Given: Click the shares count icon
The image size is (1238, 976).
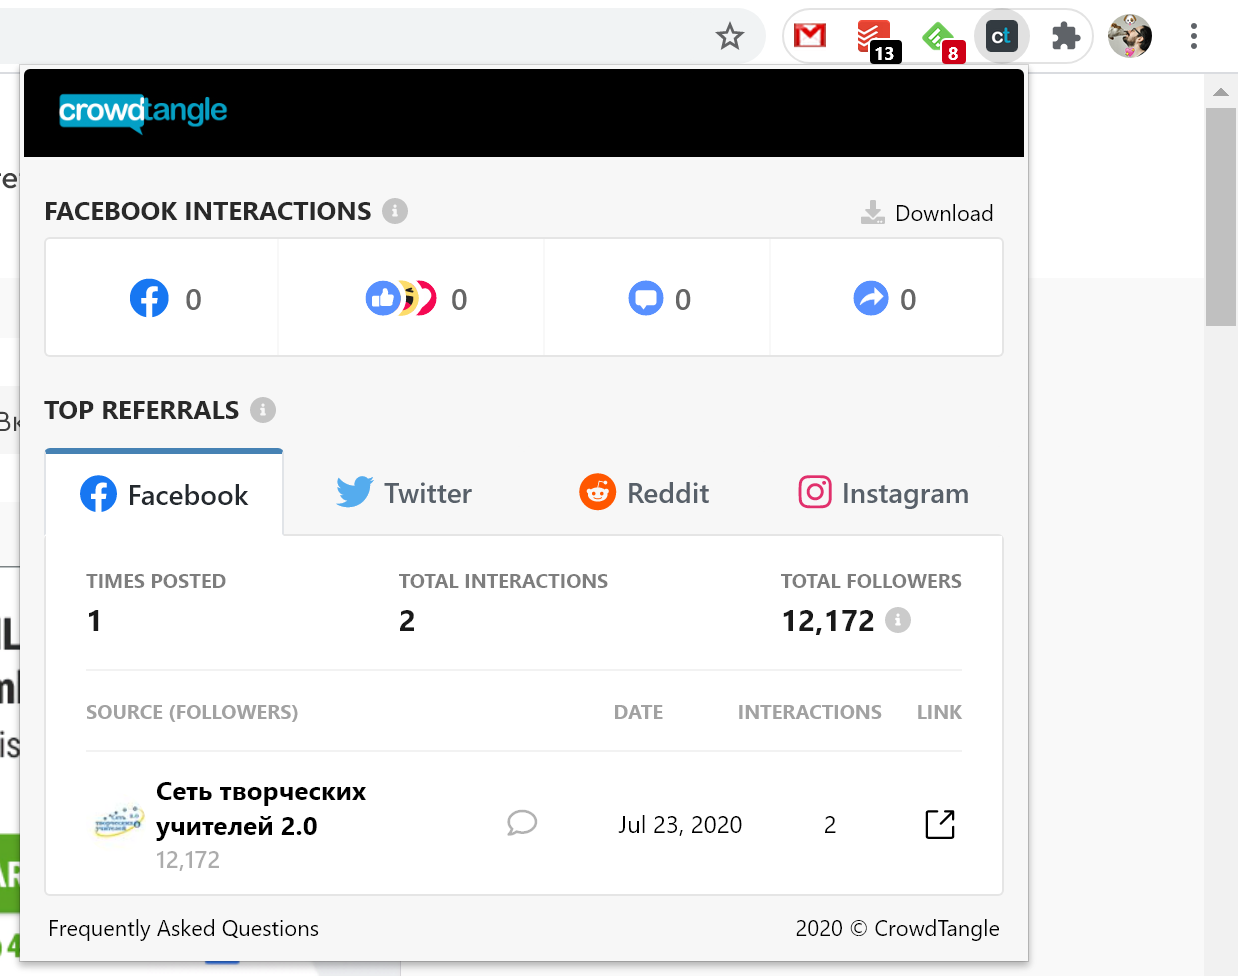Looking at the screenshot, I should [x=871, y=298].
